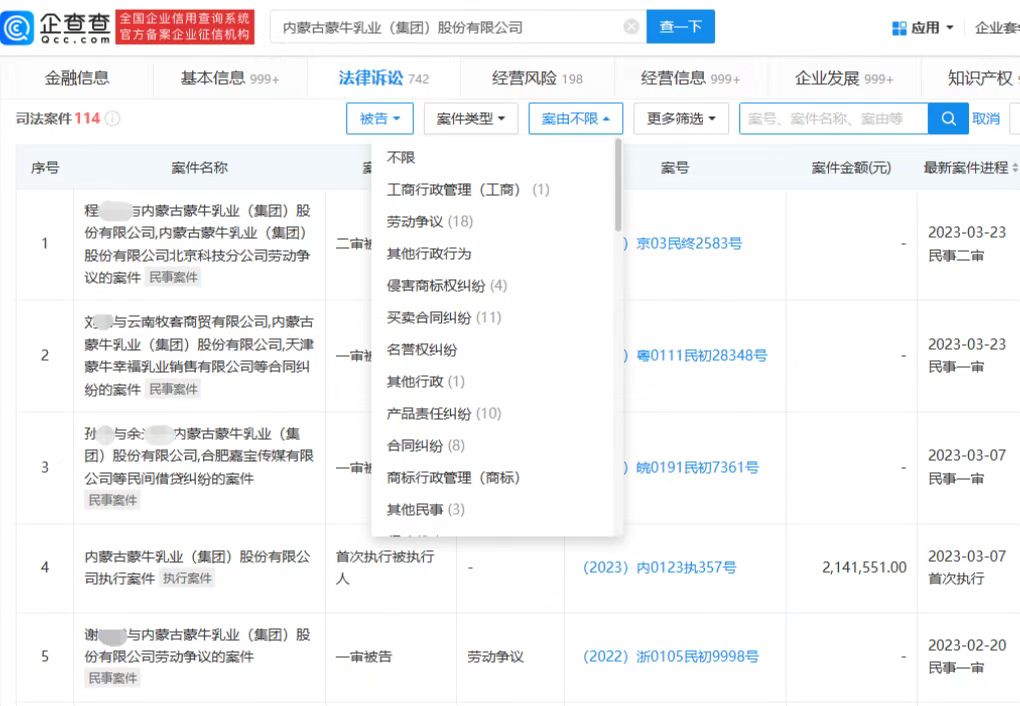Image resolution: width=1020 pixels, height=706 pixels.
Task: Select 其他行政行为 option
Action: (429, 253)
